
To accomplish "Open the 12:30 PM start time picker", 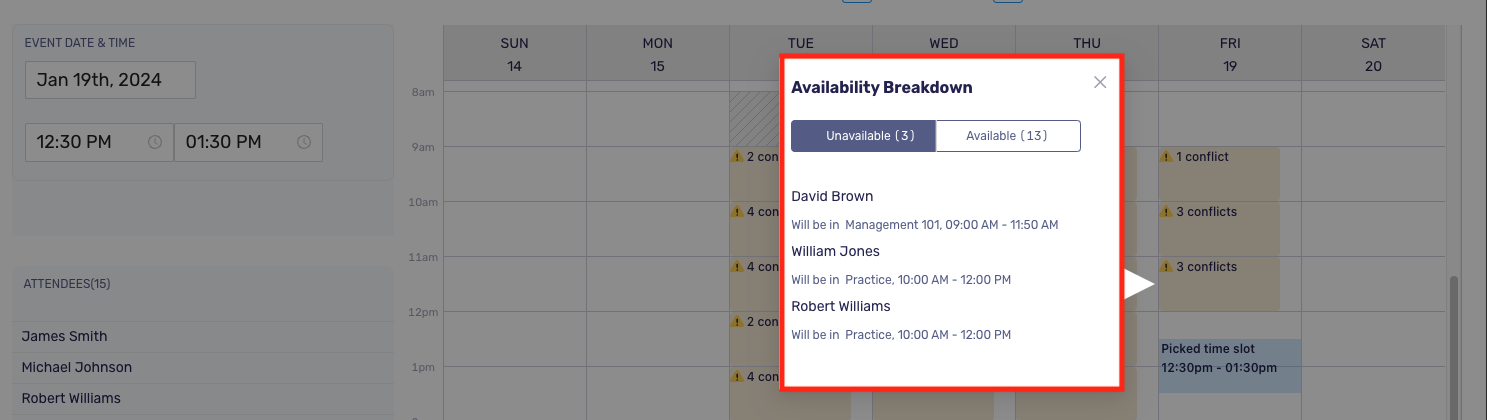I will click(99, 142).
